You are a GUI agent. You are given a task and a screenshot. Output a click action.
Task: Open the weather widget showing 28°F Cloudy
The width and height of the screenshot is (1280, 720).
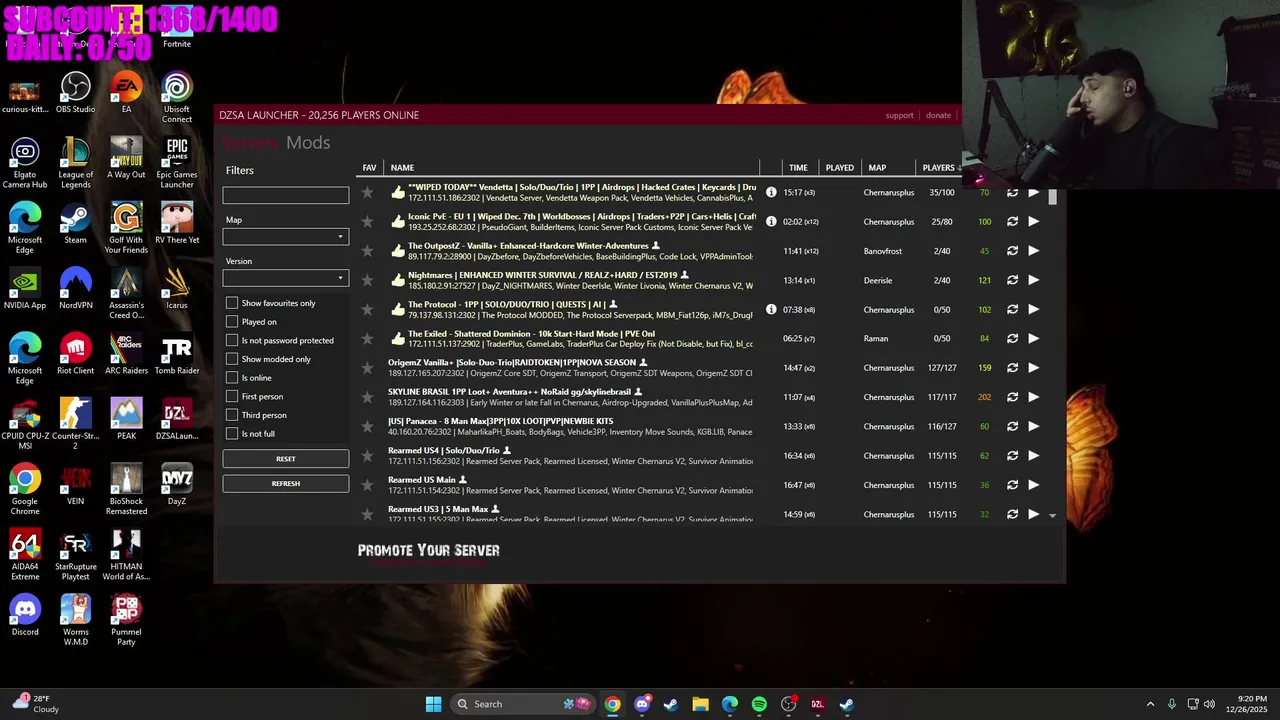tap(38, 704)
